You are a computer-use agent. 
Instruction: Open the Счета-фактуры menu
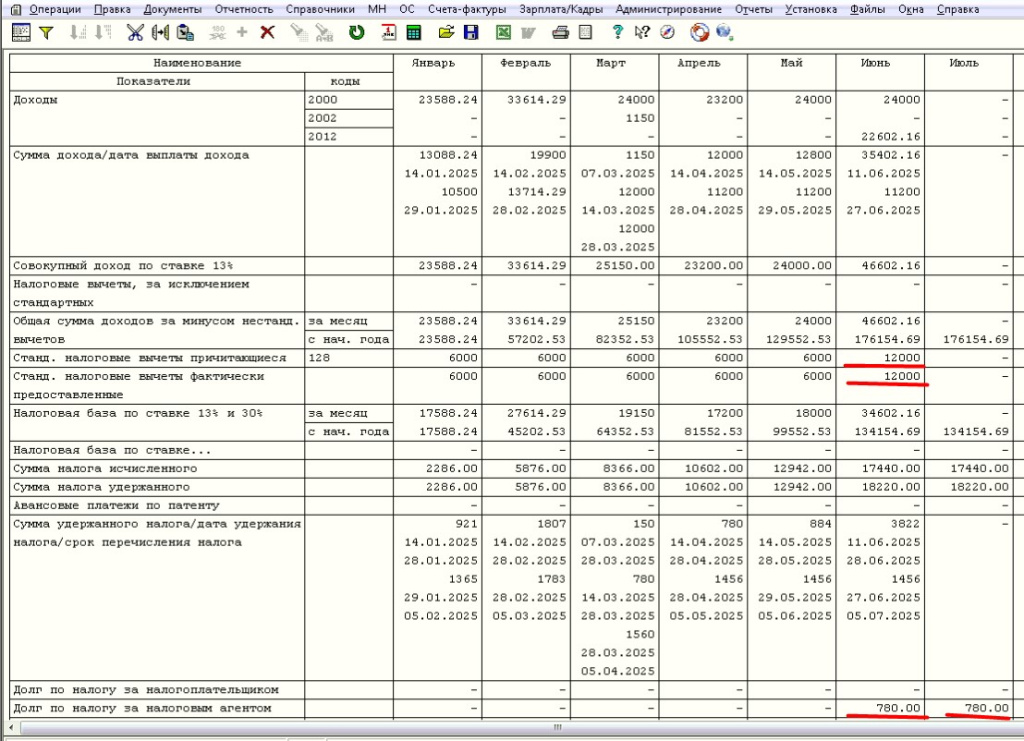pos(467,9)
